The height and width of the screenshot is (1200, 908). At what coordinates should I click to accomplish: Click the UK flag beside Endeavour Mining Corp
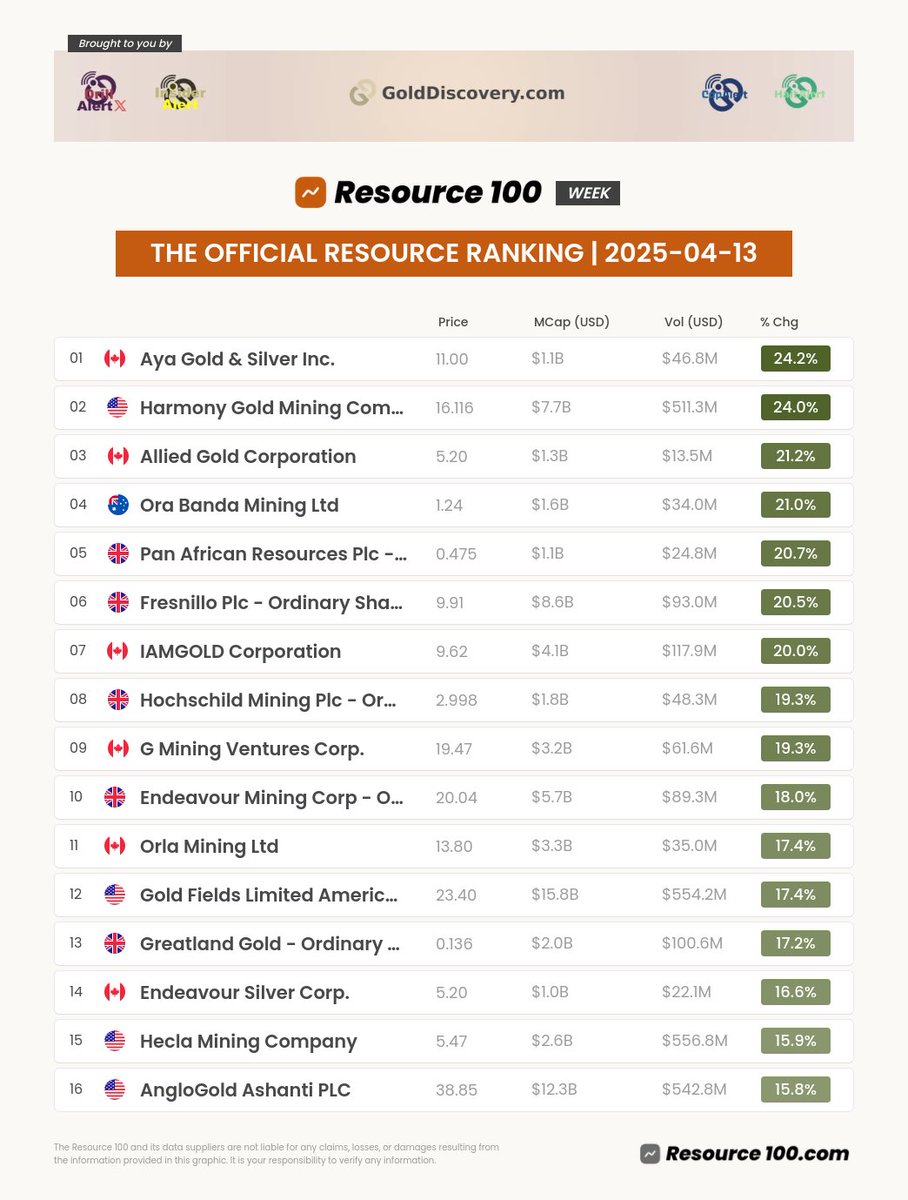click(115, 797)
